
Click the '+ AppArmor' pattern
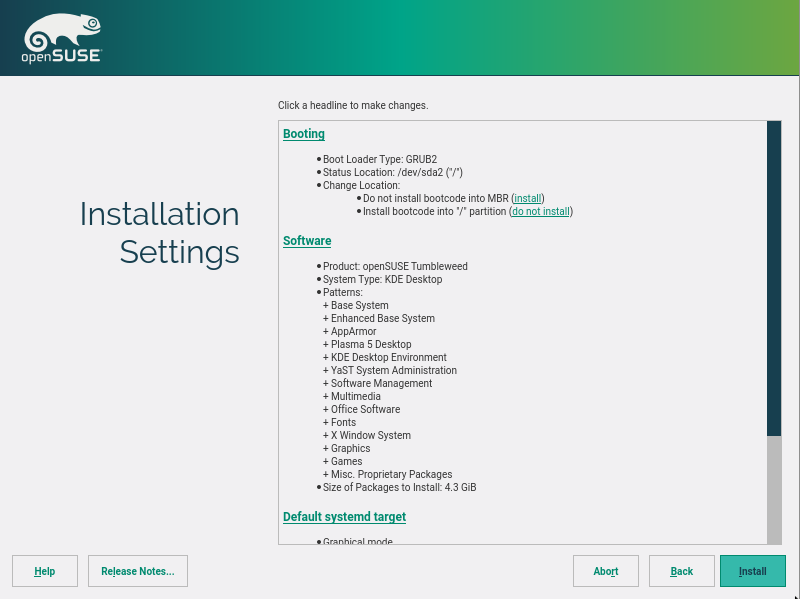point(349,331)
